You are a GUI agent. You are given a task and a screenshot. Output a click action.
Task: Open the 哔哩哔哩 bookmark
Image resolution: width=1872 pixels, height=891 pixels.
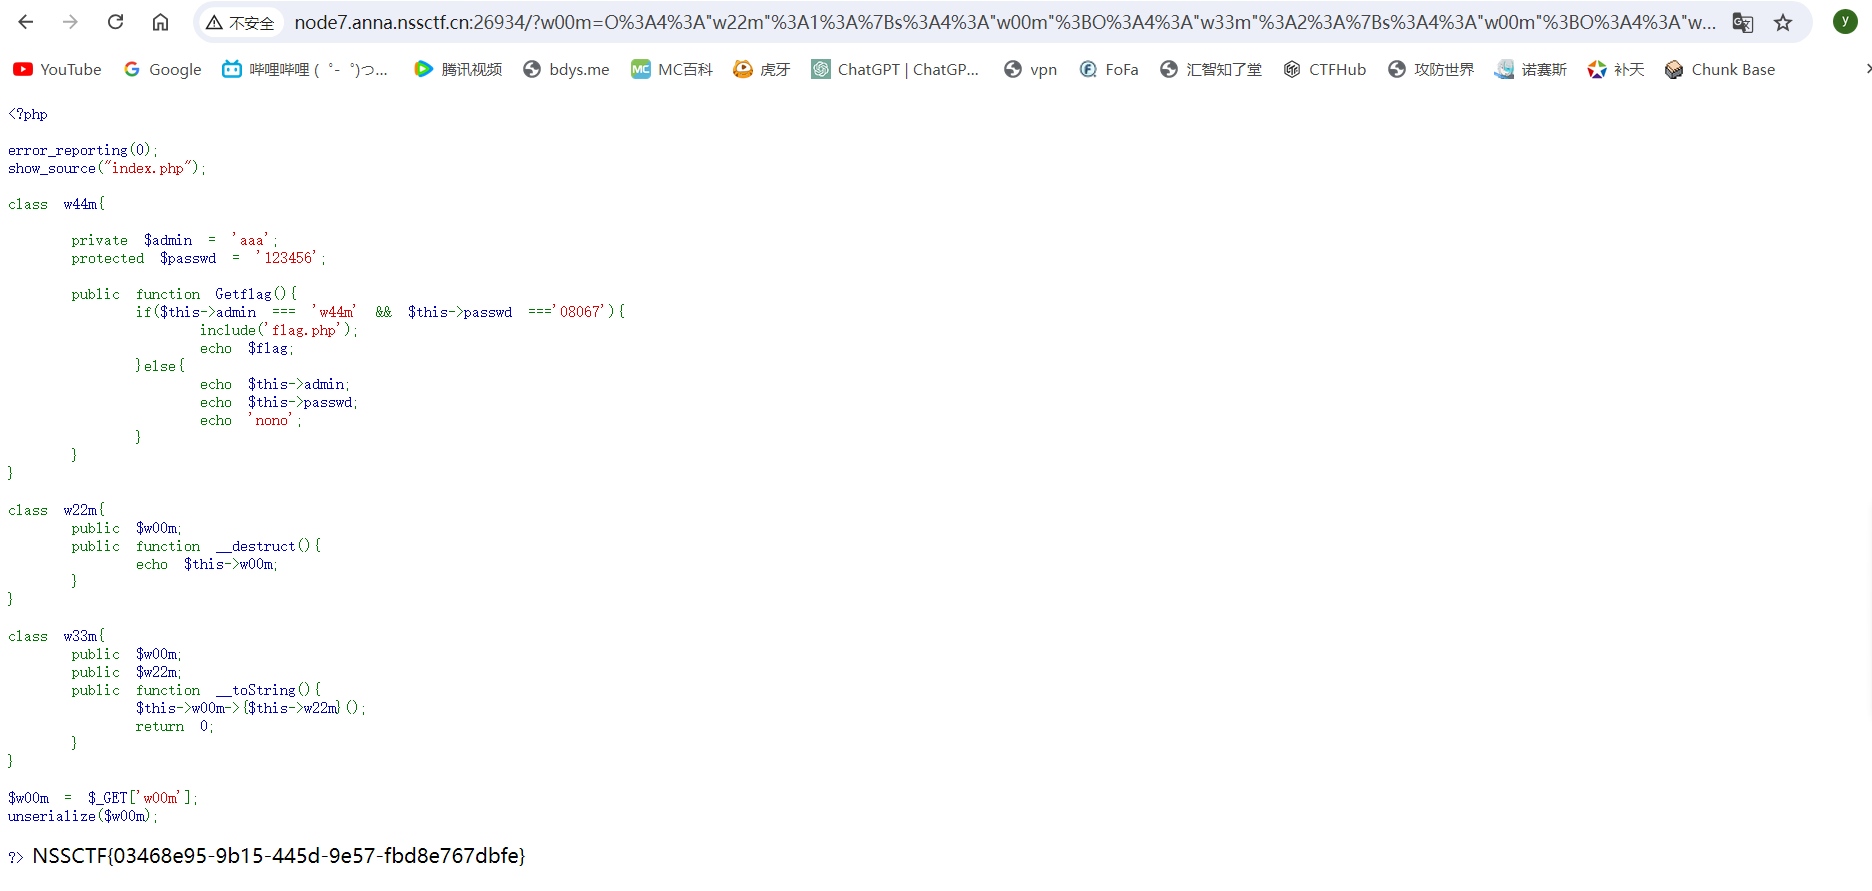(305, 69)
